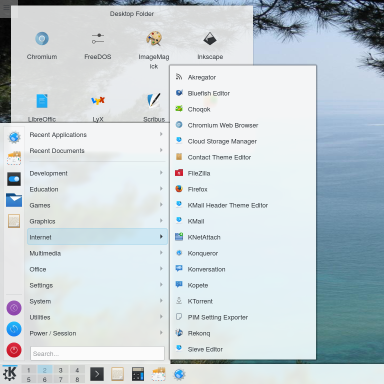Click the KNetAttach icon

coord(179,237)
